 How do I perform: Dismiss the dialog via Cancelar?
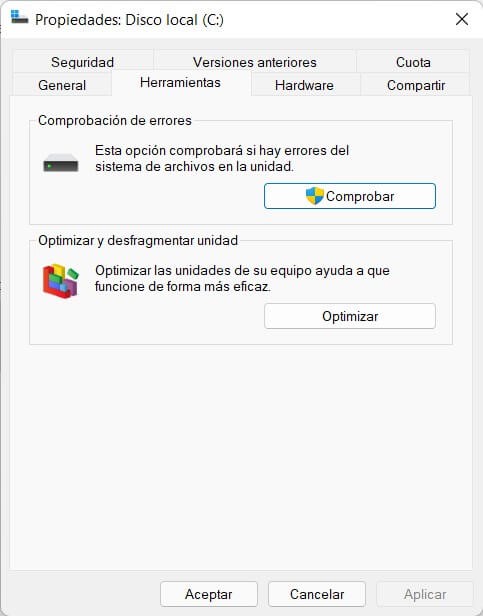[x=317, y=594]
